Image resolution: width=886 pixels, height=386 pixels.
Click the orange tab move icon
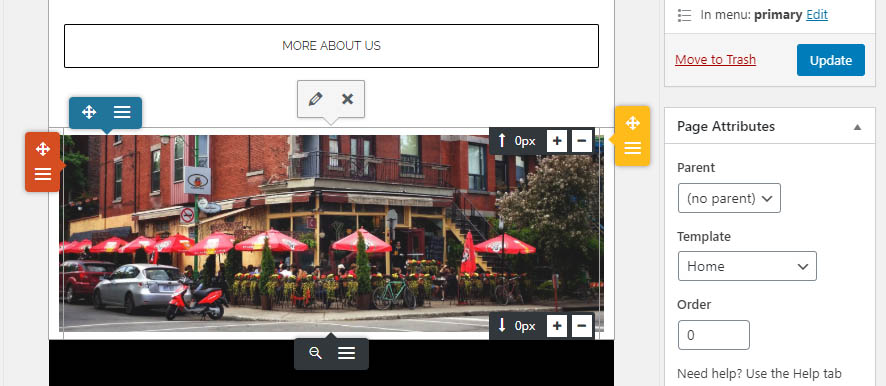click(x=43, y=149)
